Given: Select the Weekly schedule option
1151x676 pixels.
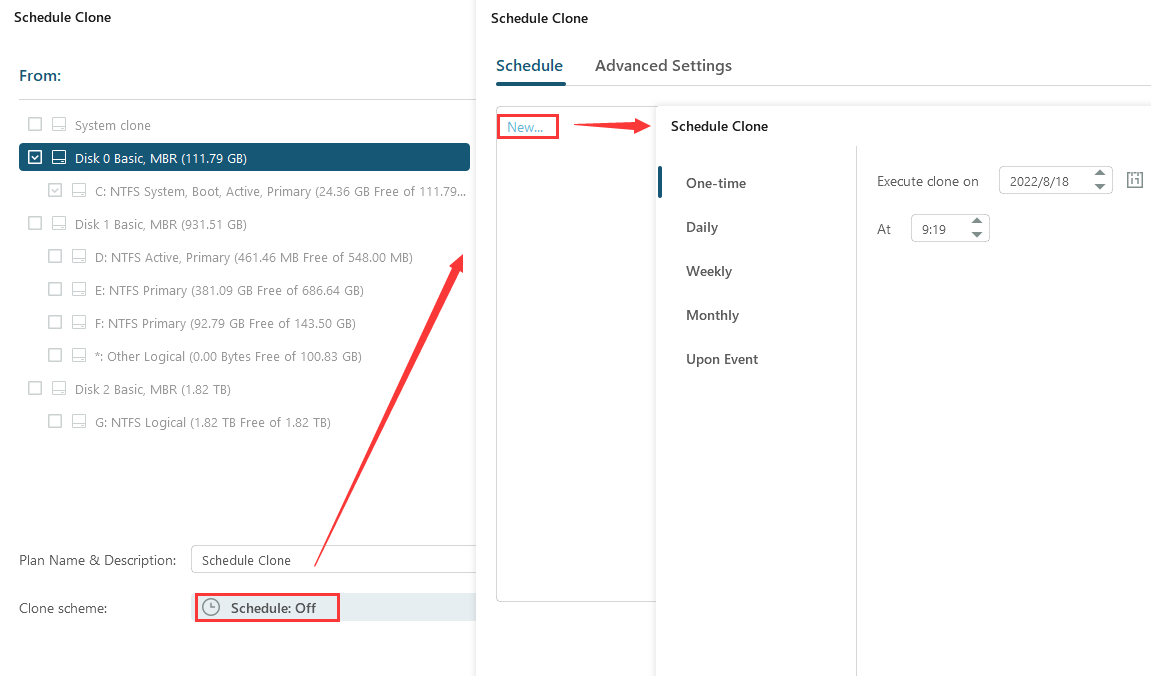Looking at the screenshot, I should pyautogui.click(x=709, y=271).
